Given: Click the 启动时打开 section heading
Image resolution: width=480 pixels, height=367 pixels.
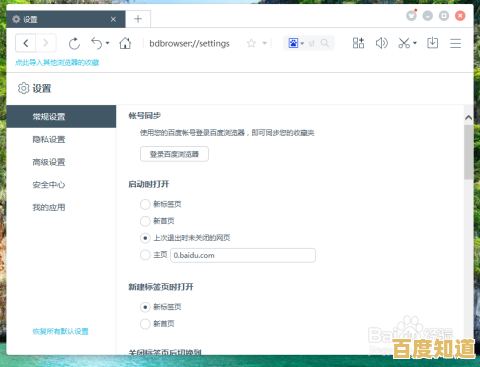Looking at the screenshot, I should coord(149,184).
